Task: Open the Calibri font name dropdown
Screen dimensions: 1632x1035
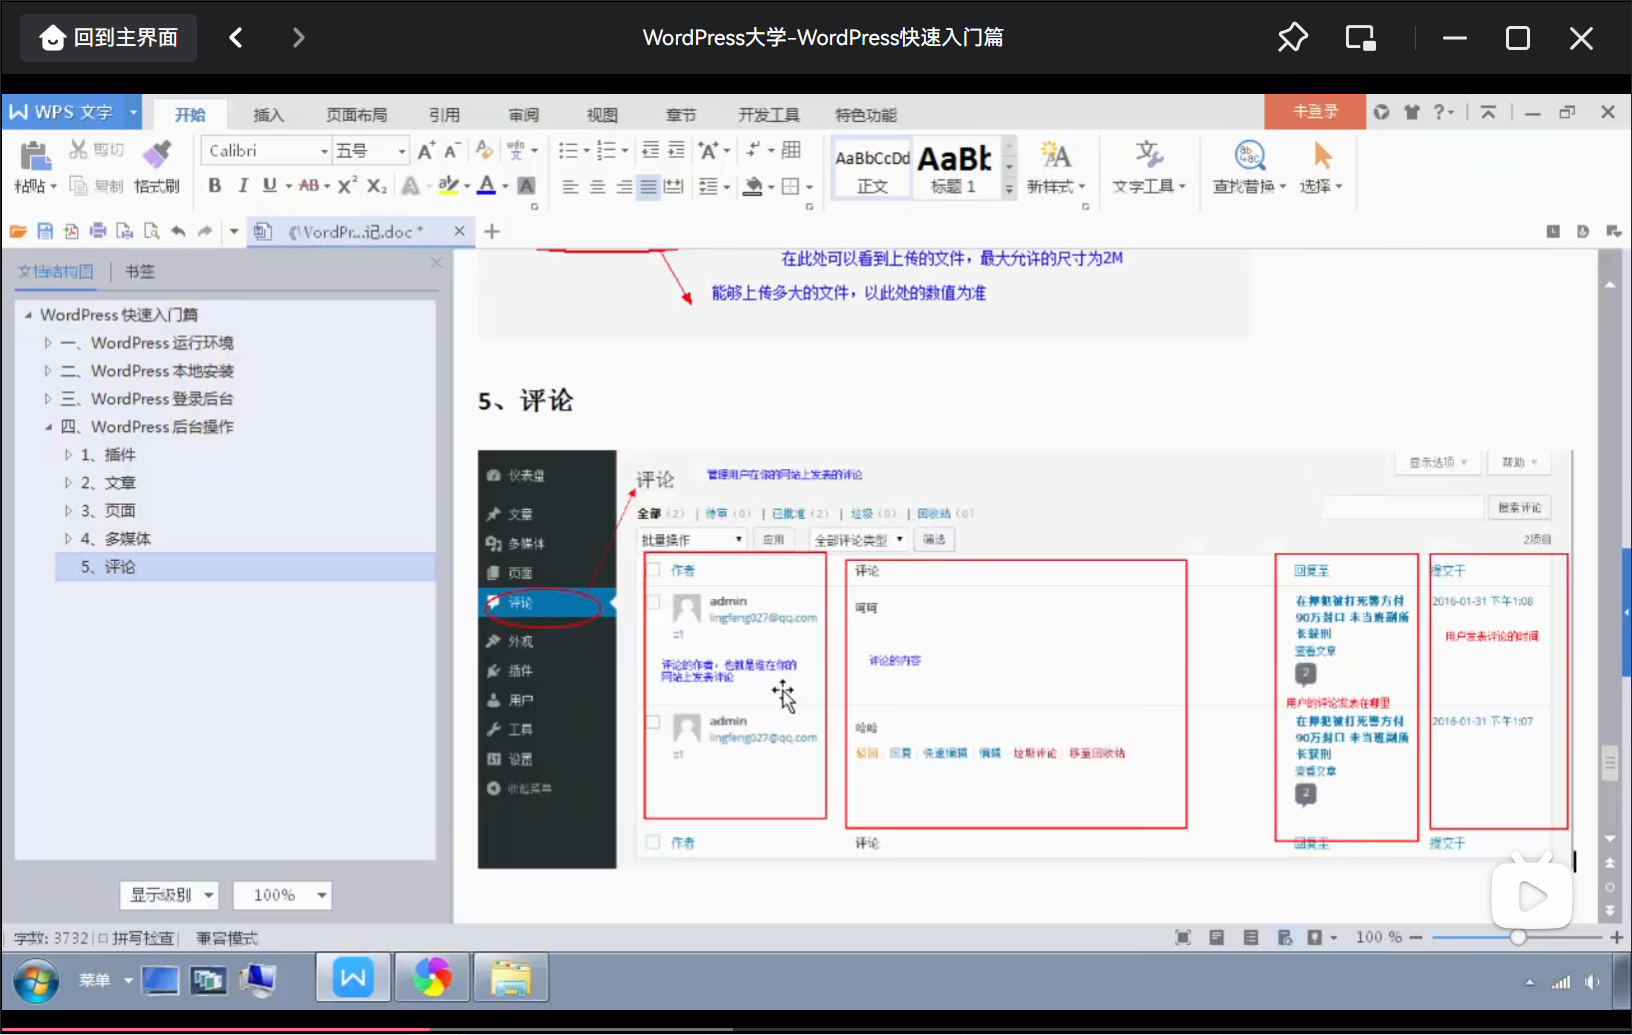Action: tap(324, 151)
